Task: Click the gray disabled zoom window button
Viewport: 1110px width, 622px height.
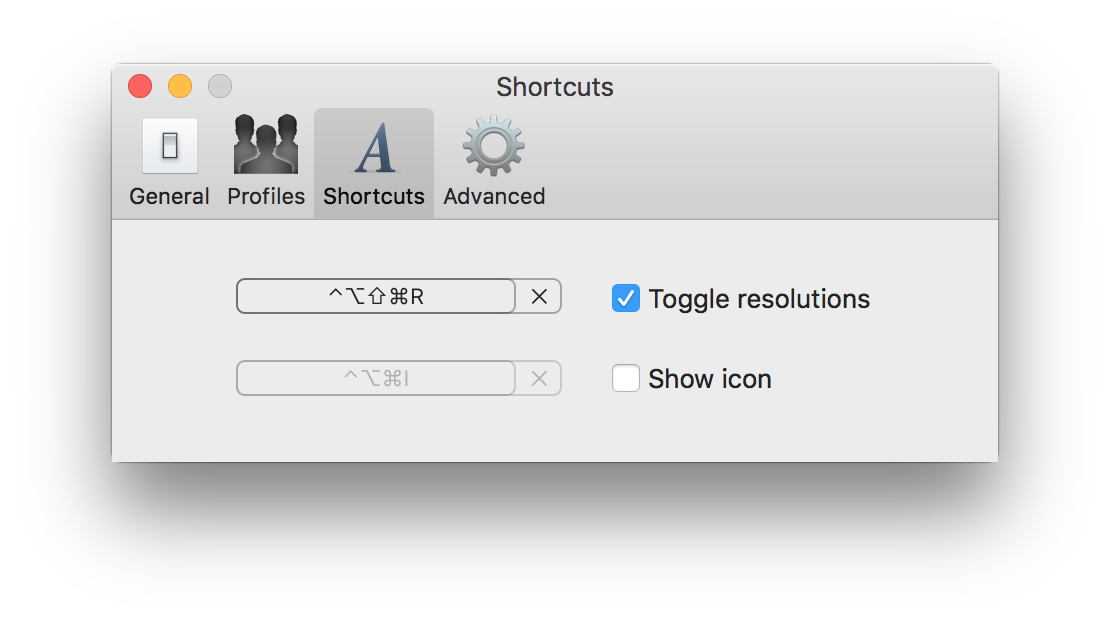Action: point(220,86)
